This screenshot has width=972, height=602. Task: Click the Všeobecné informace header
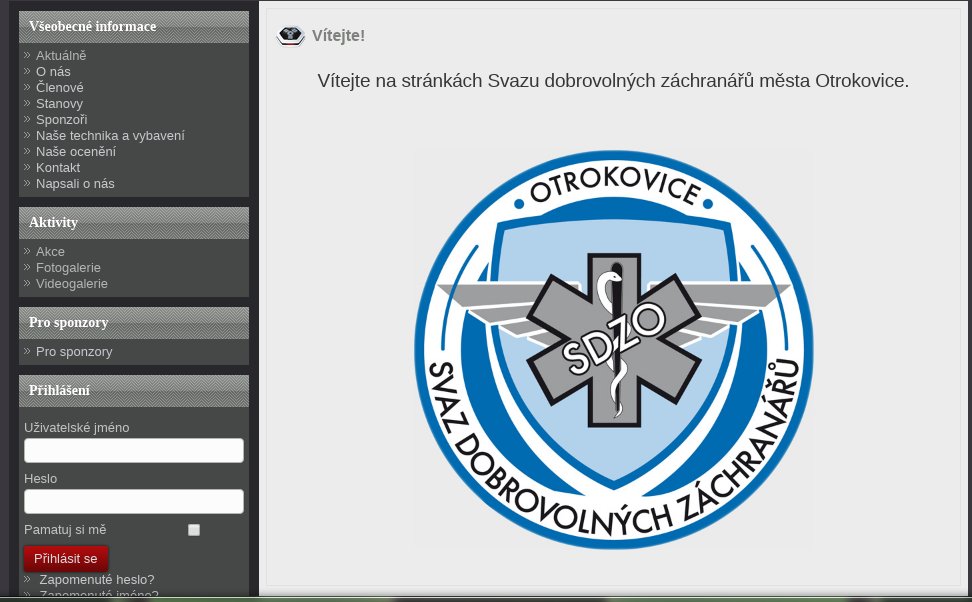[x=134, y=27]
